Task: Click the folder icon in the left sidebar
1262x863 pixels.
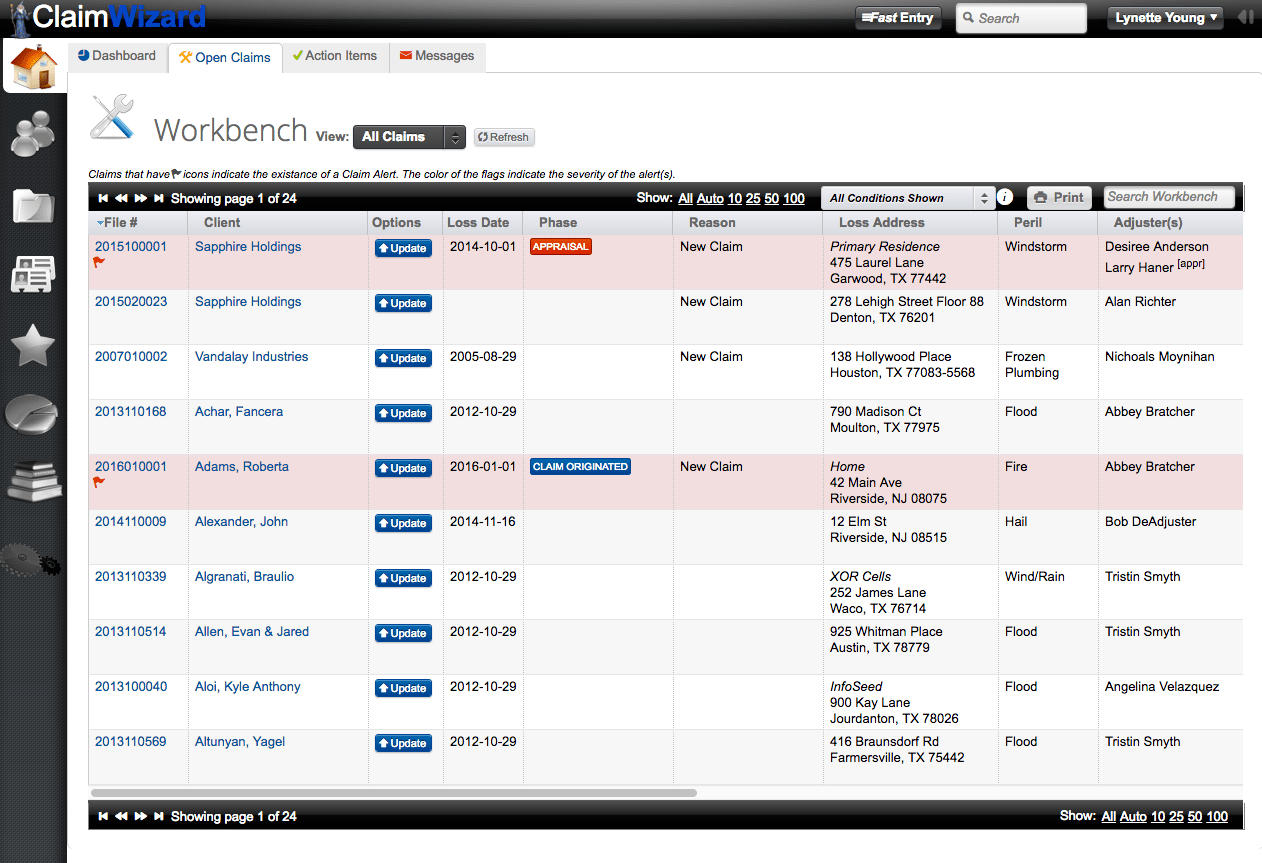Action: (x=33, y=205)
